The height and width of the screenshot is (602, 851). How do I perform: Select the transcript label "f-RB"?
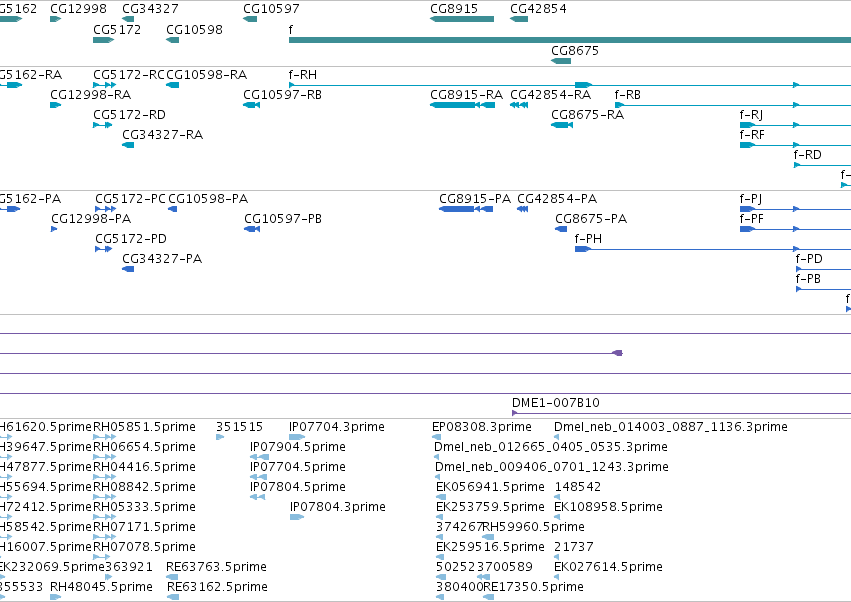[628, 94]
